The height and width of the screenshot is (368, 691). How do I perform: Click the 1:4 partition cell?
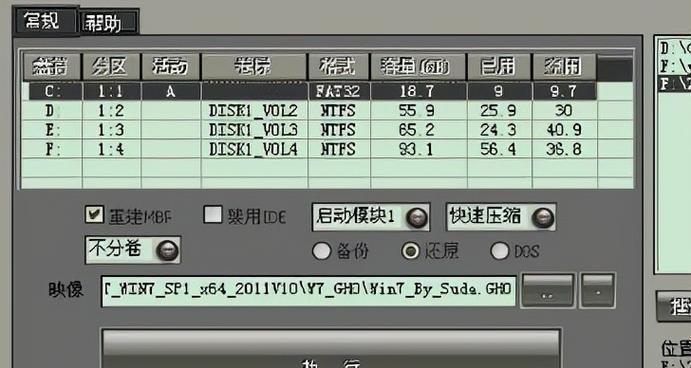pos(111,149)
